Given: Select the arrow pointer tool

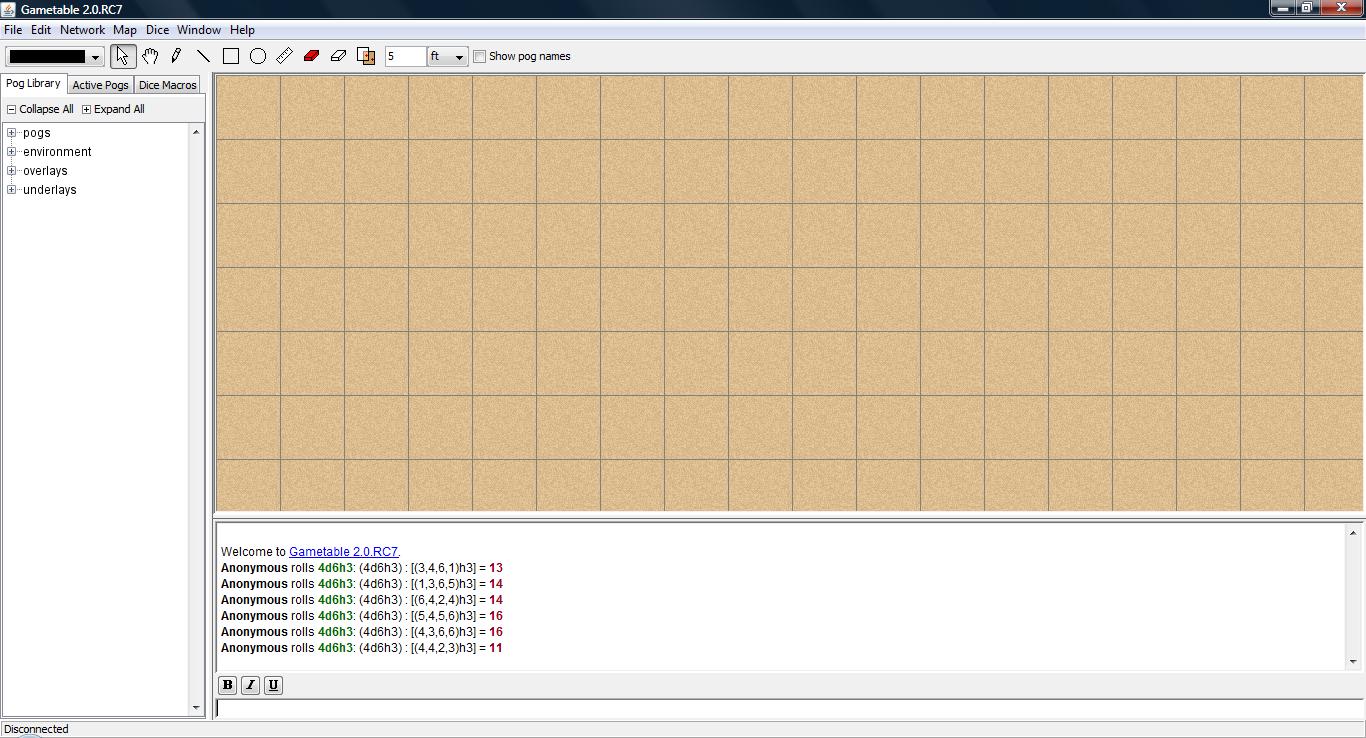Looking at the screenshot, I should pyautogui.click(x=123, y=56).
